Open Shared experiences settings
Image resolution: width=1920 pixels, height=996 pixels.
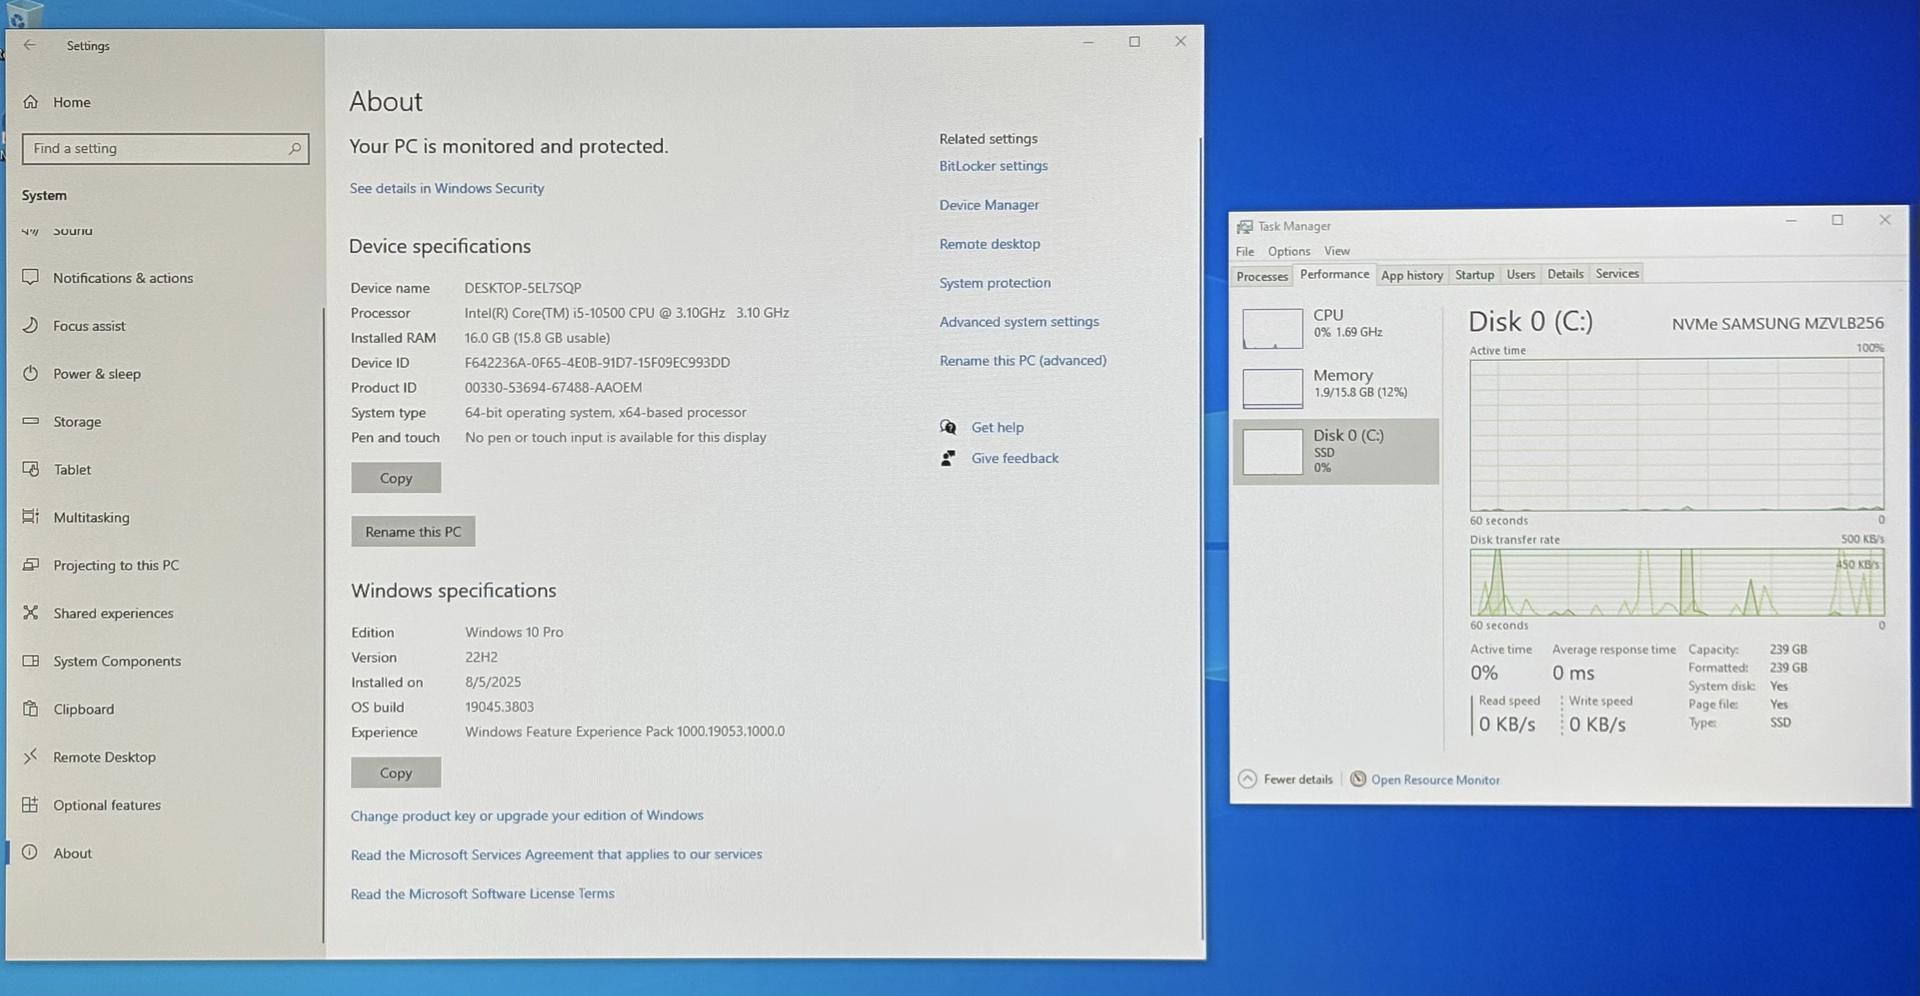[x=112, y=614]
